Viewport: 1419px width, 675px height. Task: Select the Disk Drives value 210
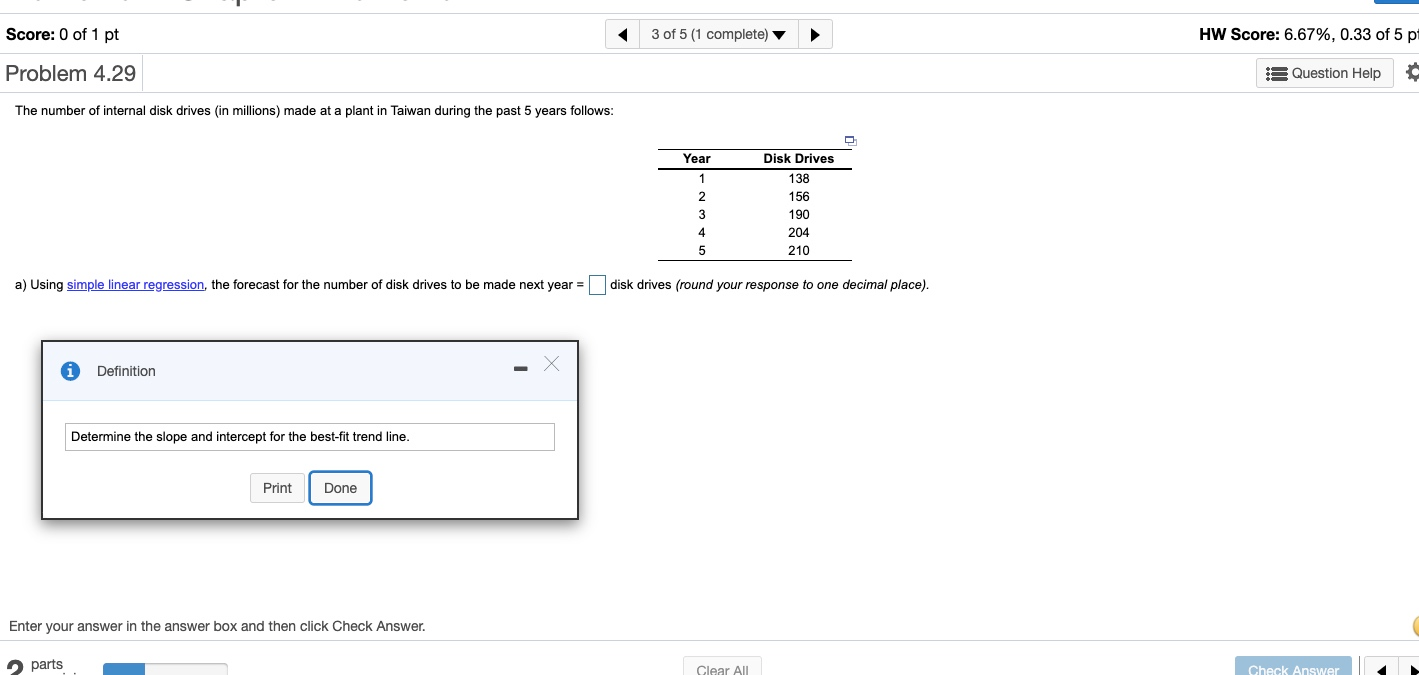point(799,251)
